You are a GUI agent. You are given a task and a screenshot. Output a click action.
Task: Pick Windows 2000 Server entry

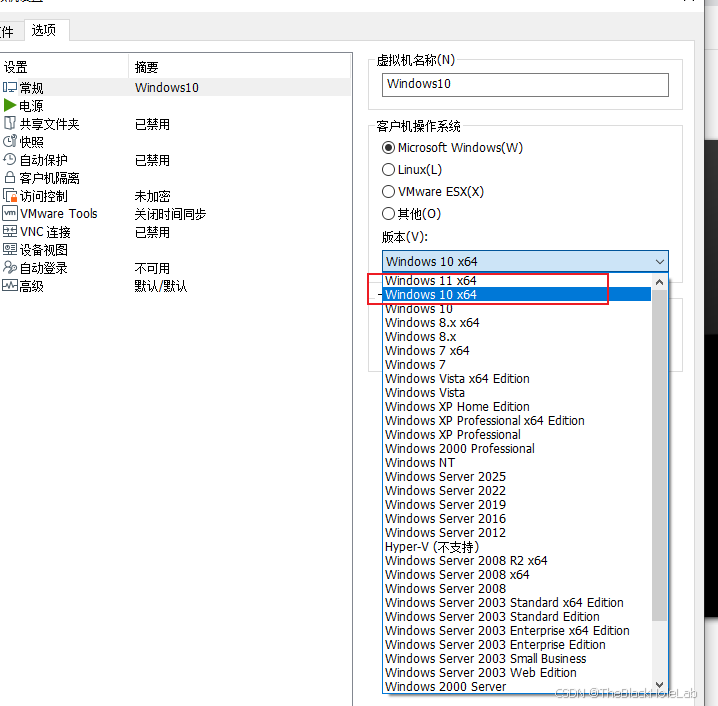(x=517, y=687)
